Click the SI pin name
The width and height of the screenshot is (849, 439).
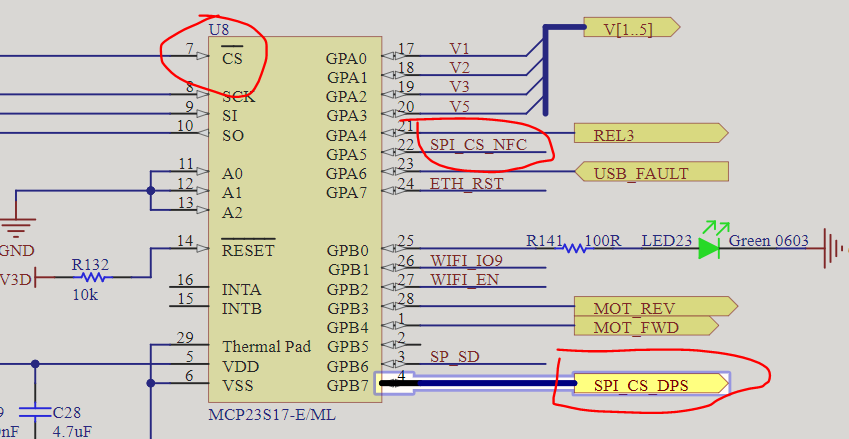(229, 116)
